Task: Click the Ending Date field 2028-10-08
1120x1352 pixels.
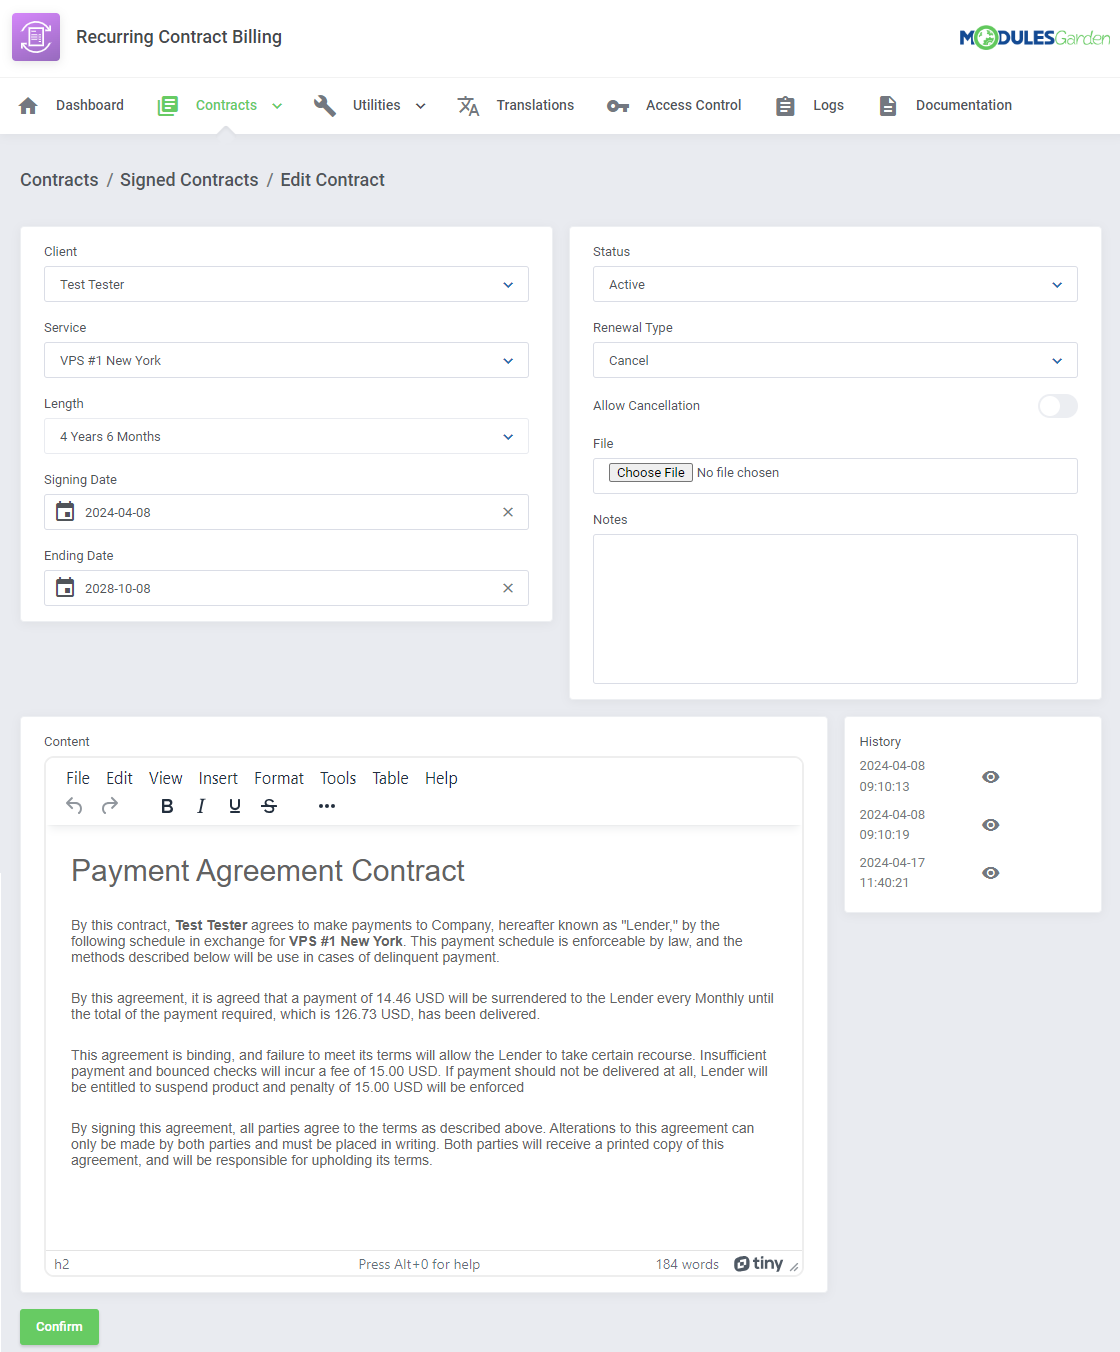Action: (x=286, y=588)
